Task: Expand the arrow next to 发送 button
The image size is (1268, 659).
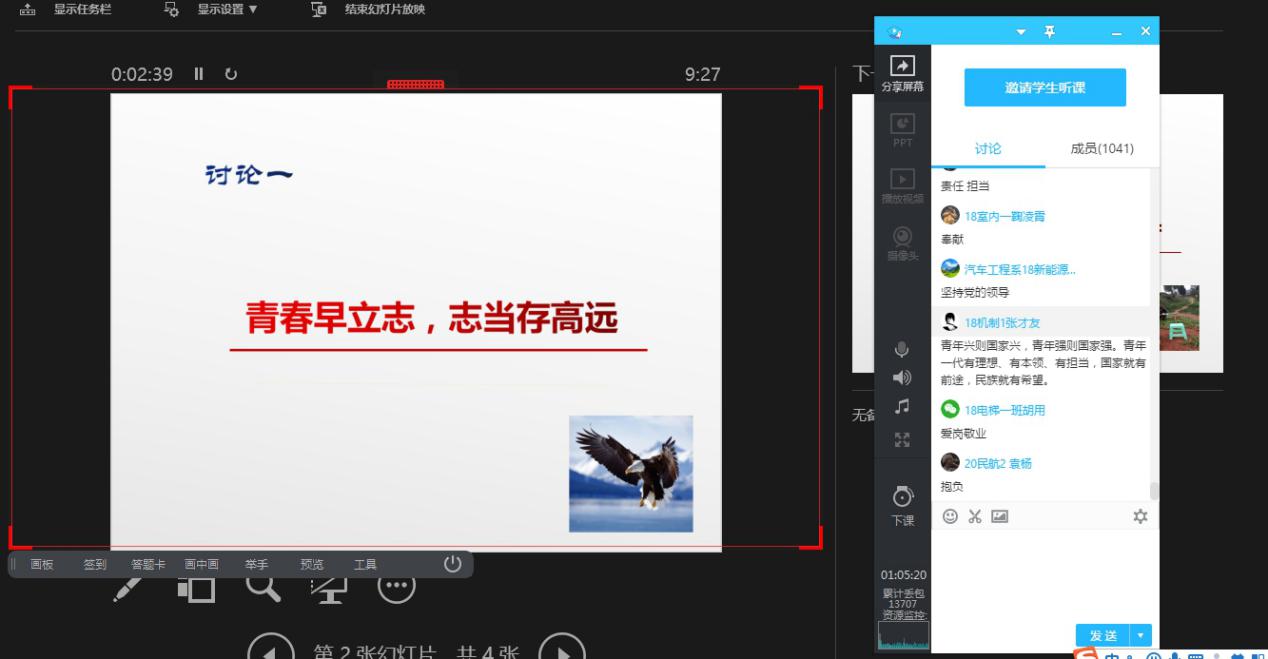Action: [1141, 635]
